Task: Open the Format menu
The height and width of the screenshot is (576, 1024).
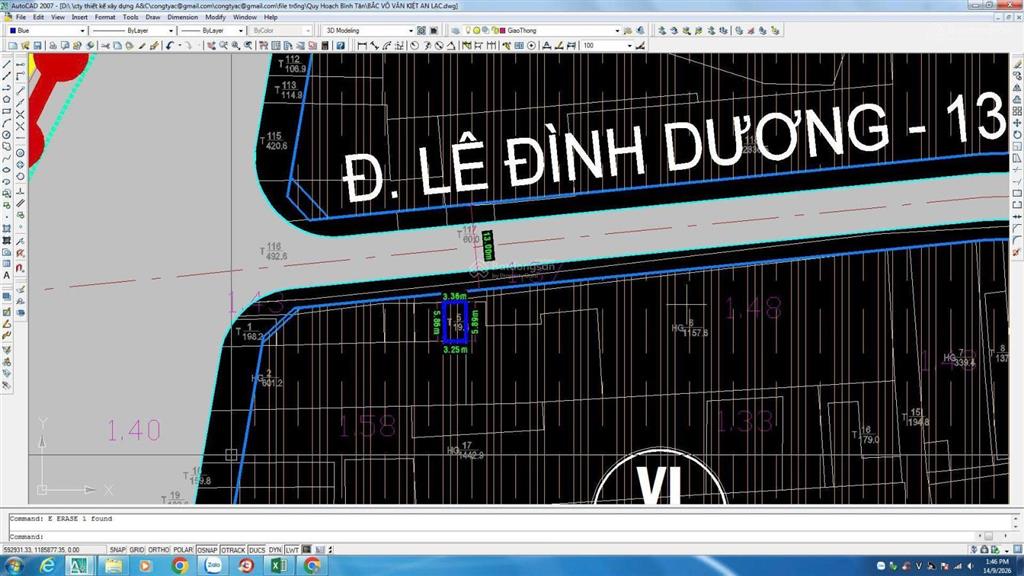Action: click(x=104, y=17)
